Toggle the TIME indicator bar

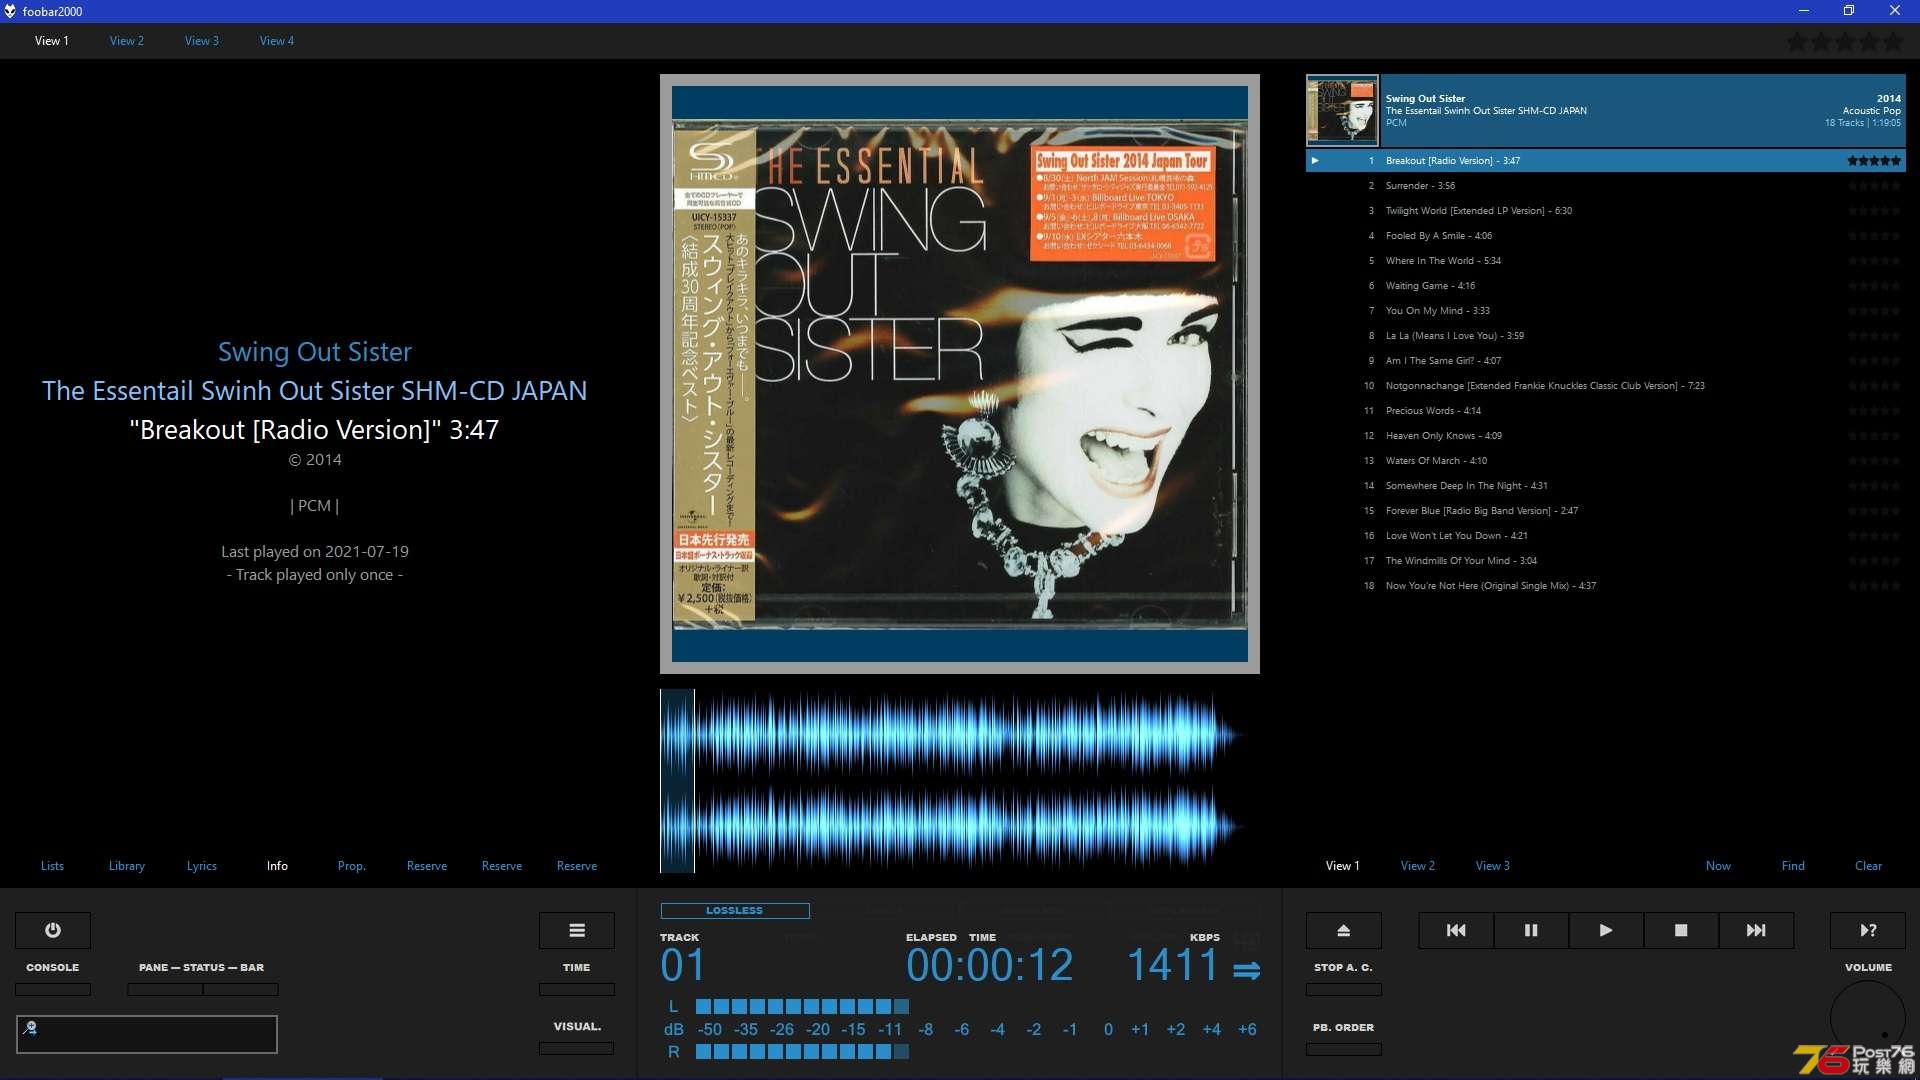pyautogui.click(x=577, y=989)
